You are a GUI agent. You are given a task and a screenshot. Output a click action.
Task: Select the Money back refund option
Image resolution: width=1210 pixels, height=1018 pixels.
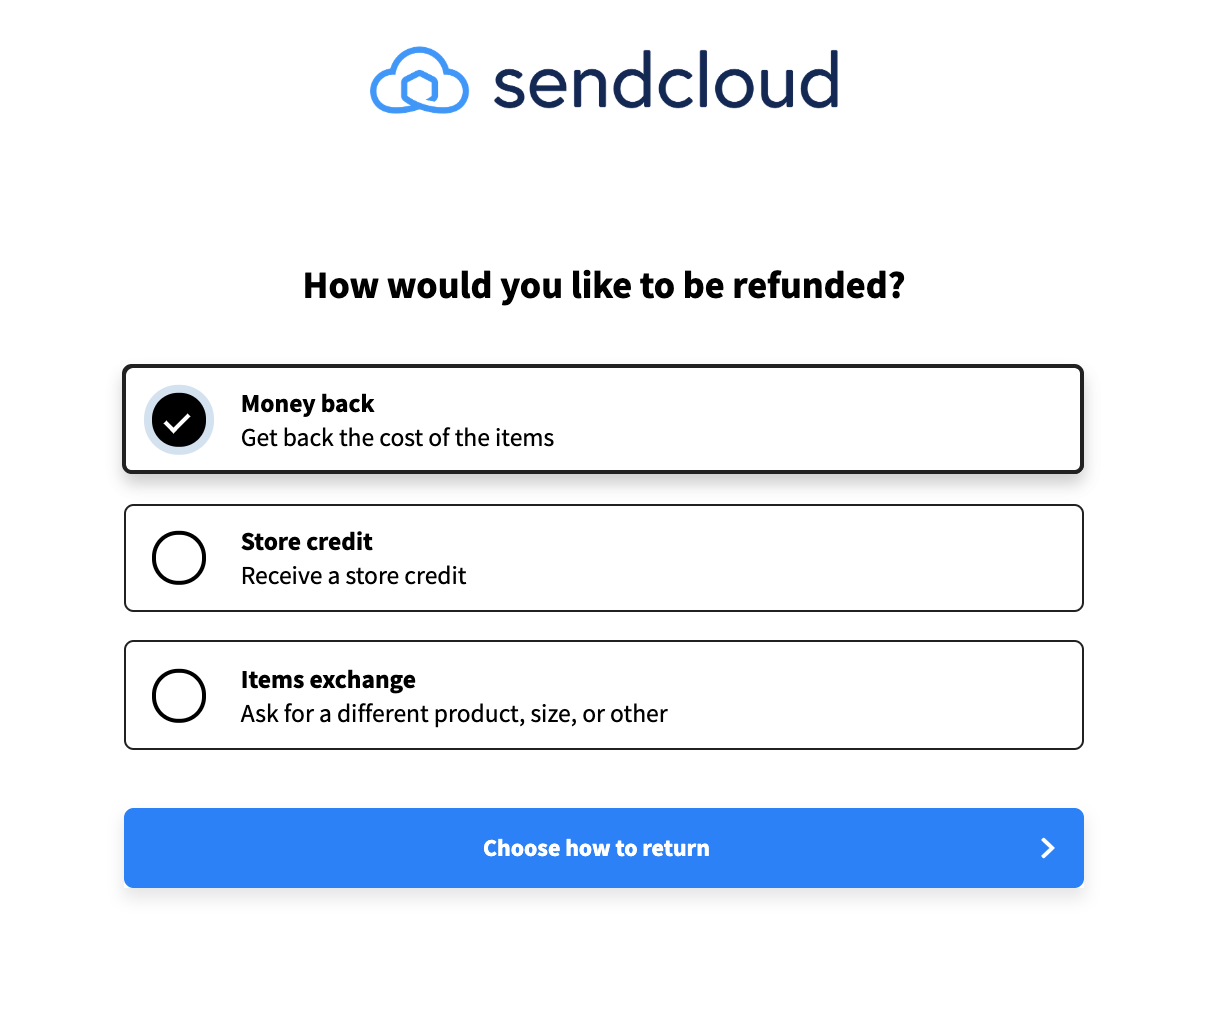coord(603,419)
